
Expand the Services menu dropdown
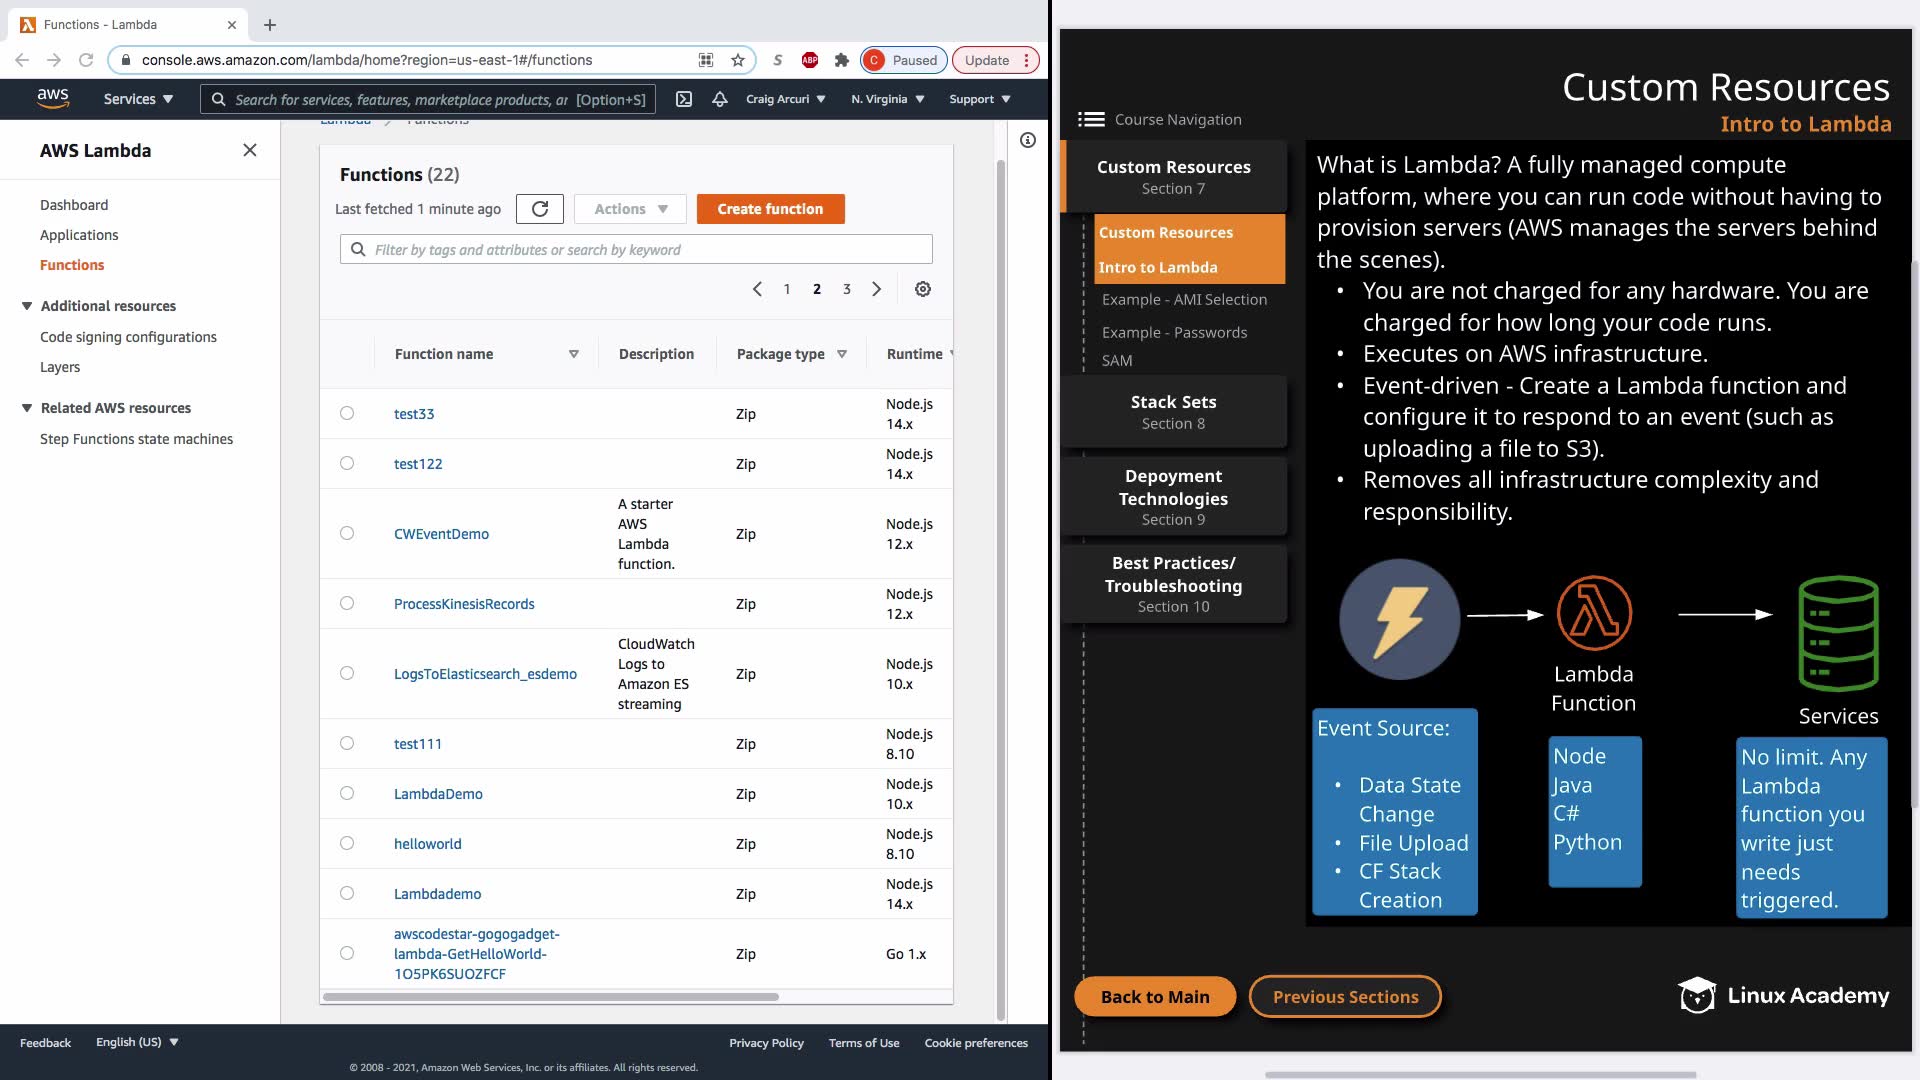(x=138, y=99)
